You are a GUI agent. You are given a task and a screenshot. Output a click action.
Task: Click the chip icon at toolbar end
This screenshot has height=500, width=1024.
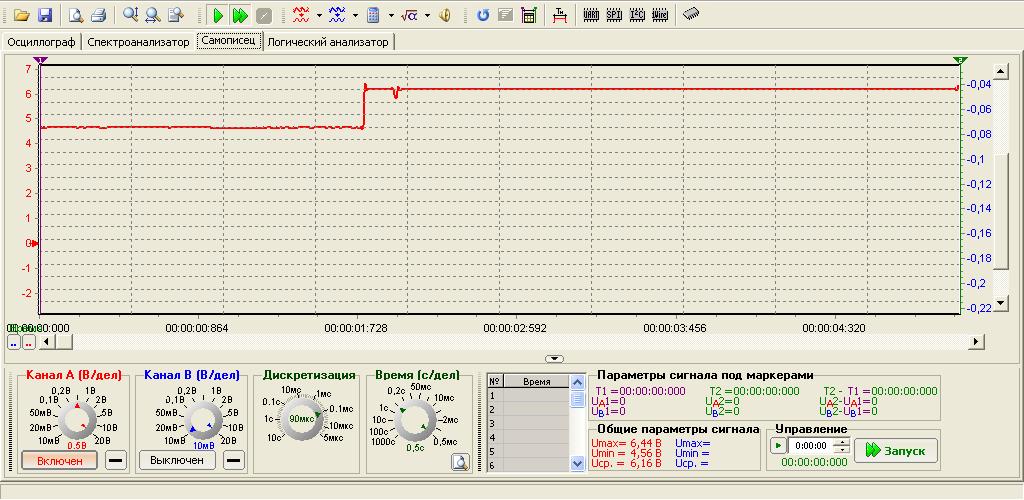691,15
